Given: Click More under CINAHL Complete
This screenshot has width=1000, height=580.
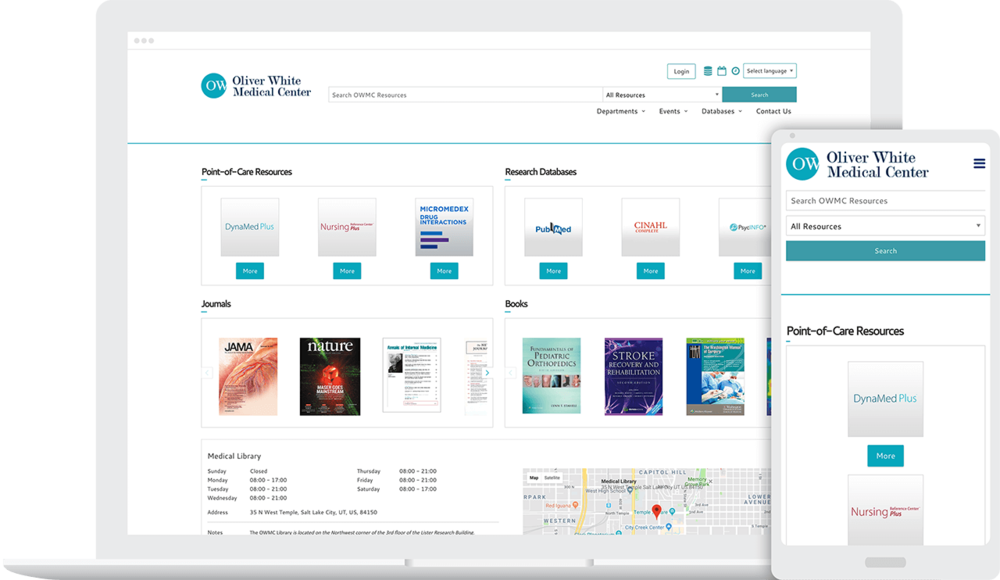Looking at the screenshot, I should coord(651,271).
